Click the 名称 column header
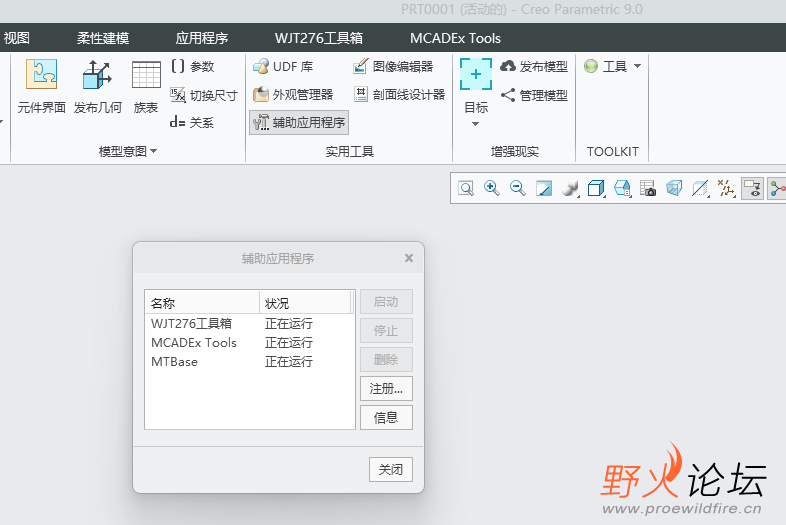The image size is (786, 525). tap(203, 303)
